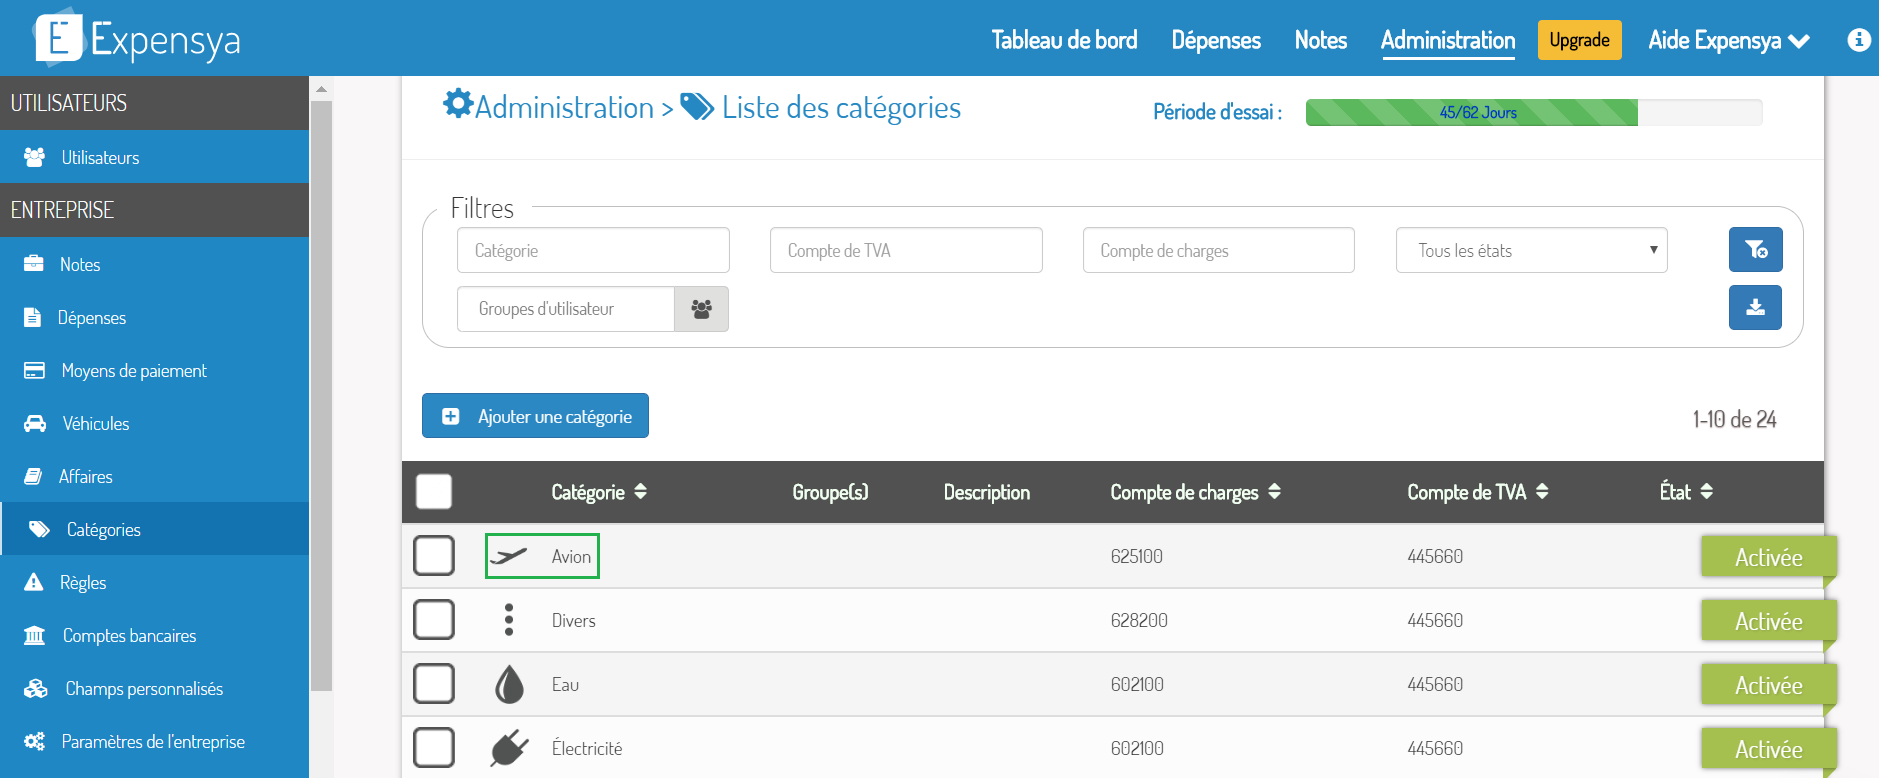Select Catégories in sidebar
Screen dimensions: 1879x778
[154, 529]
